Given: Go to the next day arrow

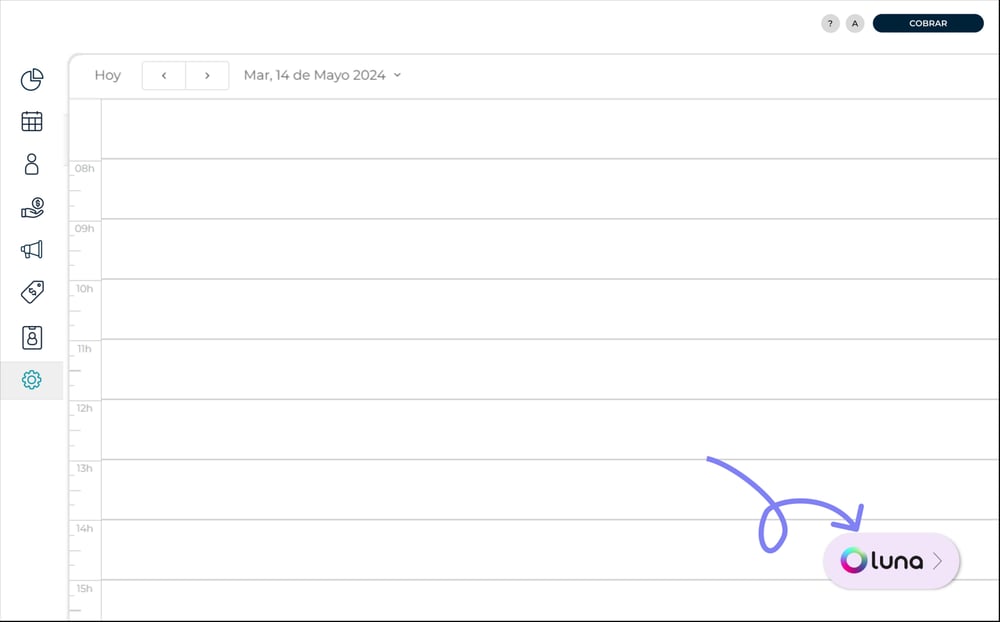Looking at the screenshot, I should (207, 75).
